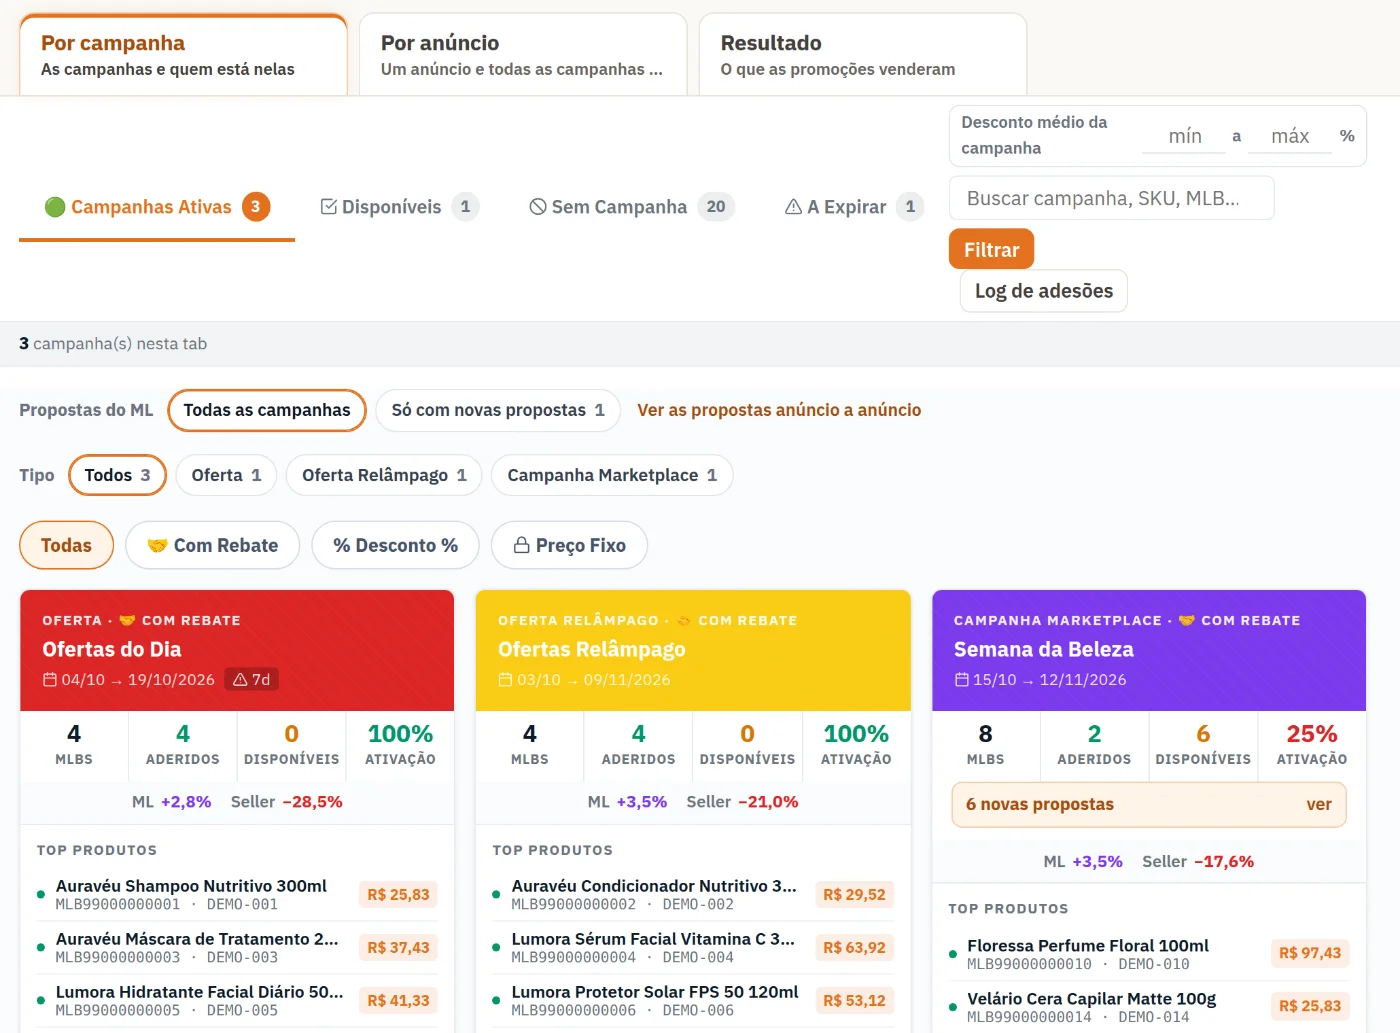Switch to the Por anúncio tab

523,55
